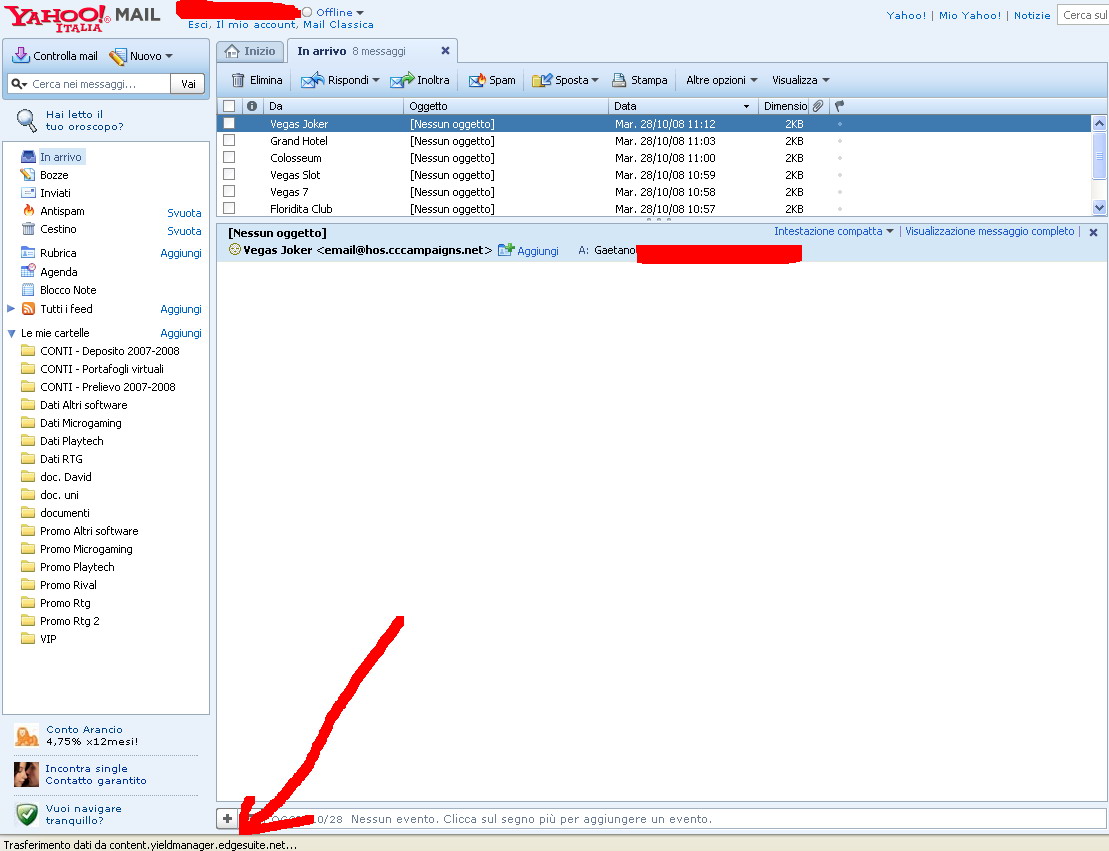Open the Visualizza dropdown menu
Viewport: 1109px width, 851px height.
click(x=801, y=80)
